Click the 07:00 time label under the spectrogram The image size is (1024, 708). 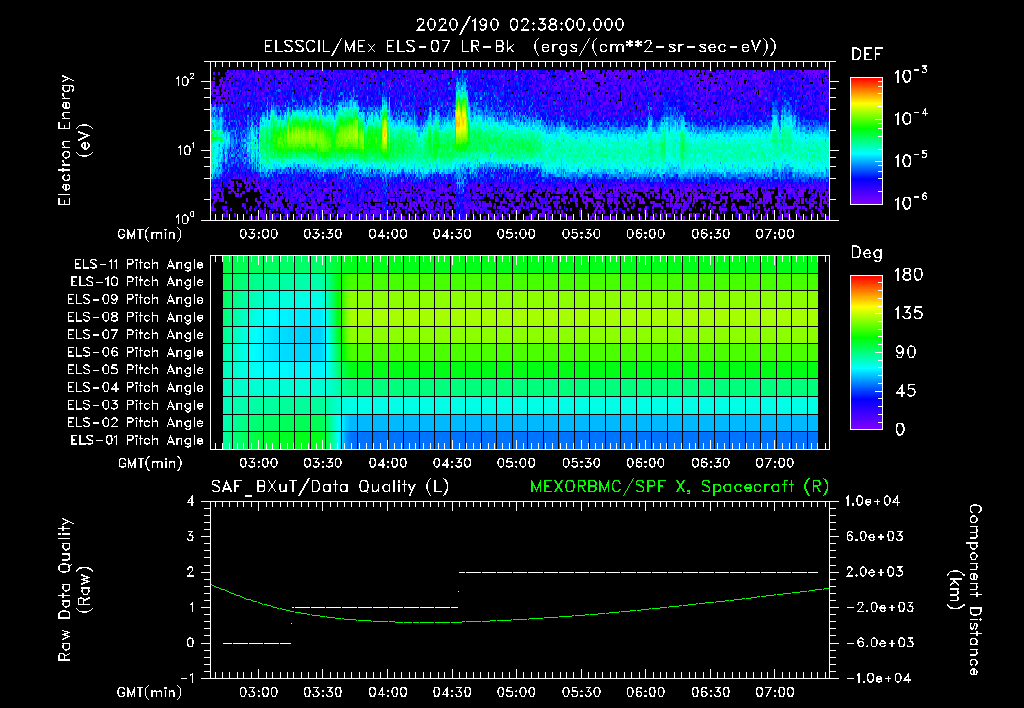[775, 234]
